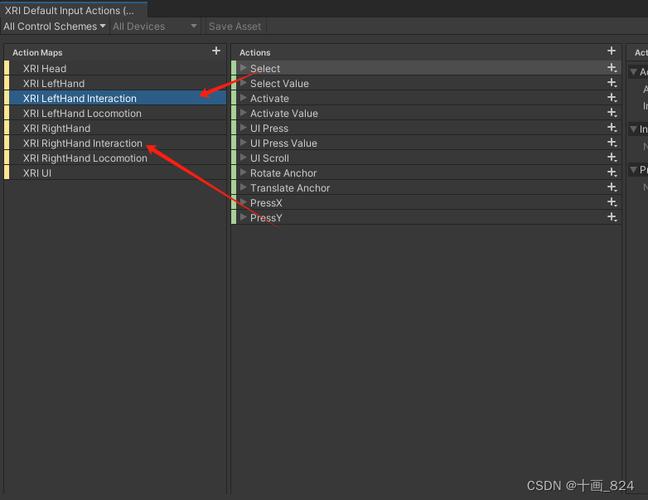Select XRI LeftHand action map
The image size is (648, 500).
[x=115, y=83]
